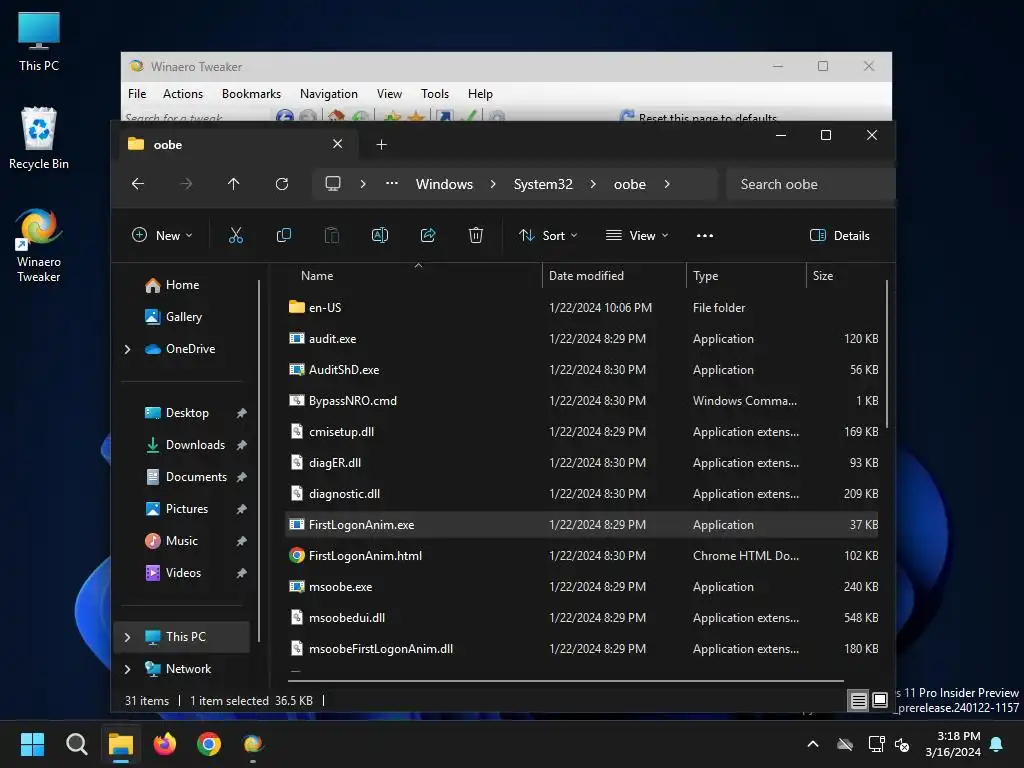This screenshot has width=1024, height=768.
Task: Sort by Date modified column header
Action: (614, 276)
